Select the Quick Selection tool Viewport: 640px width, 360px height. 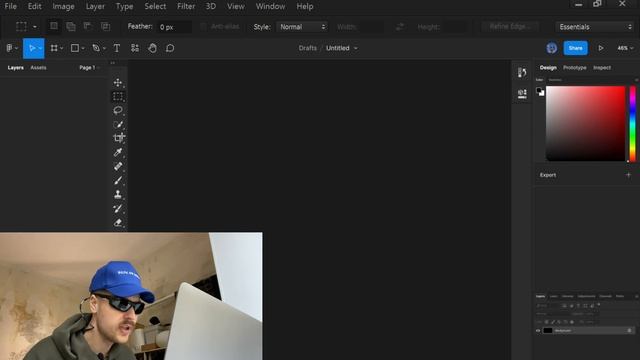118,124
